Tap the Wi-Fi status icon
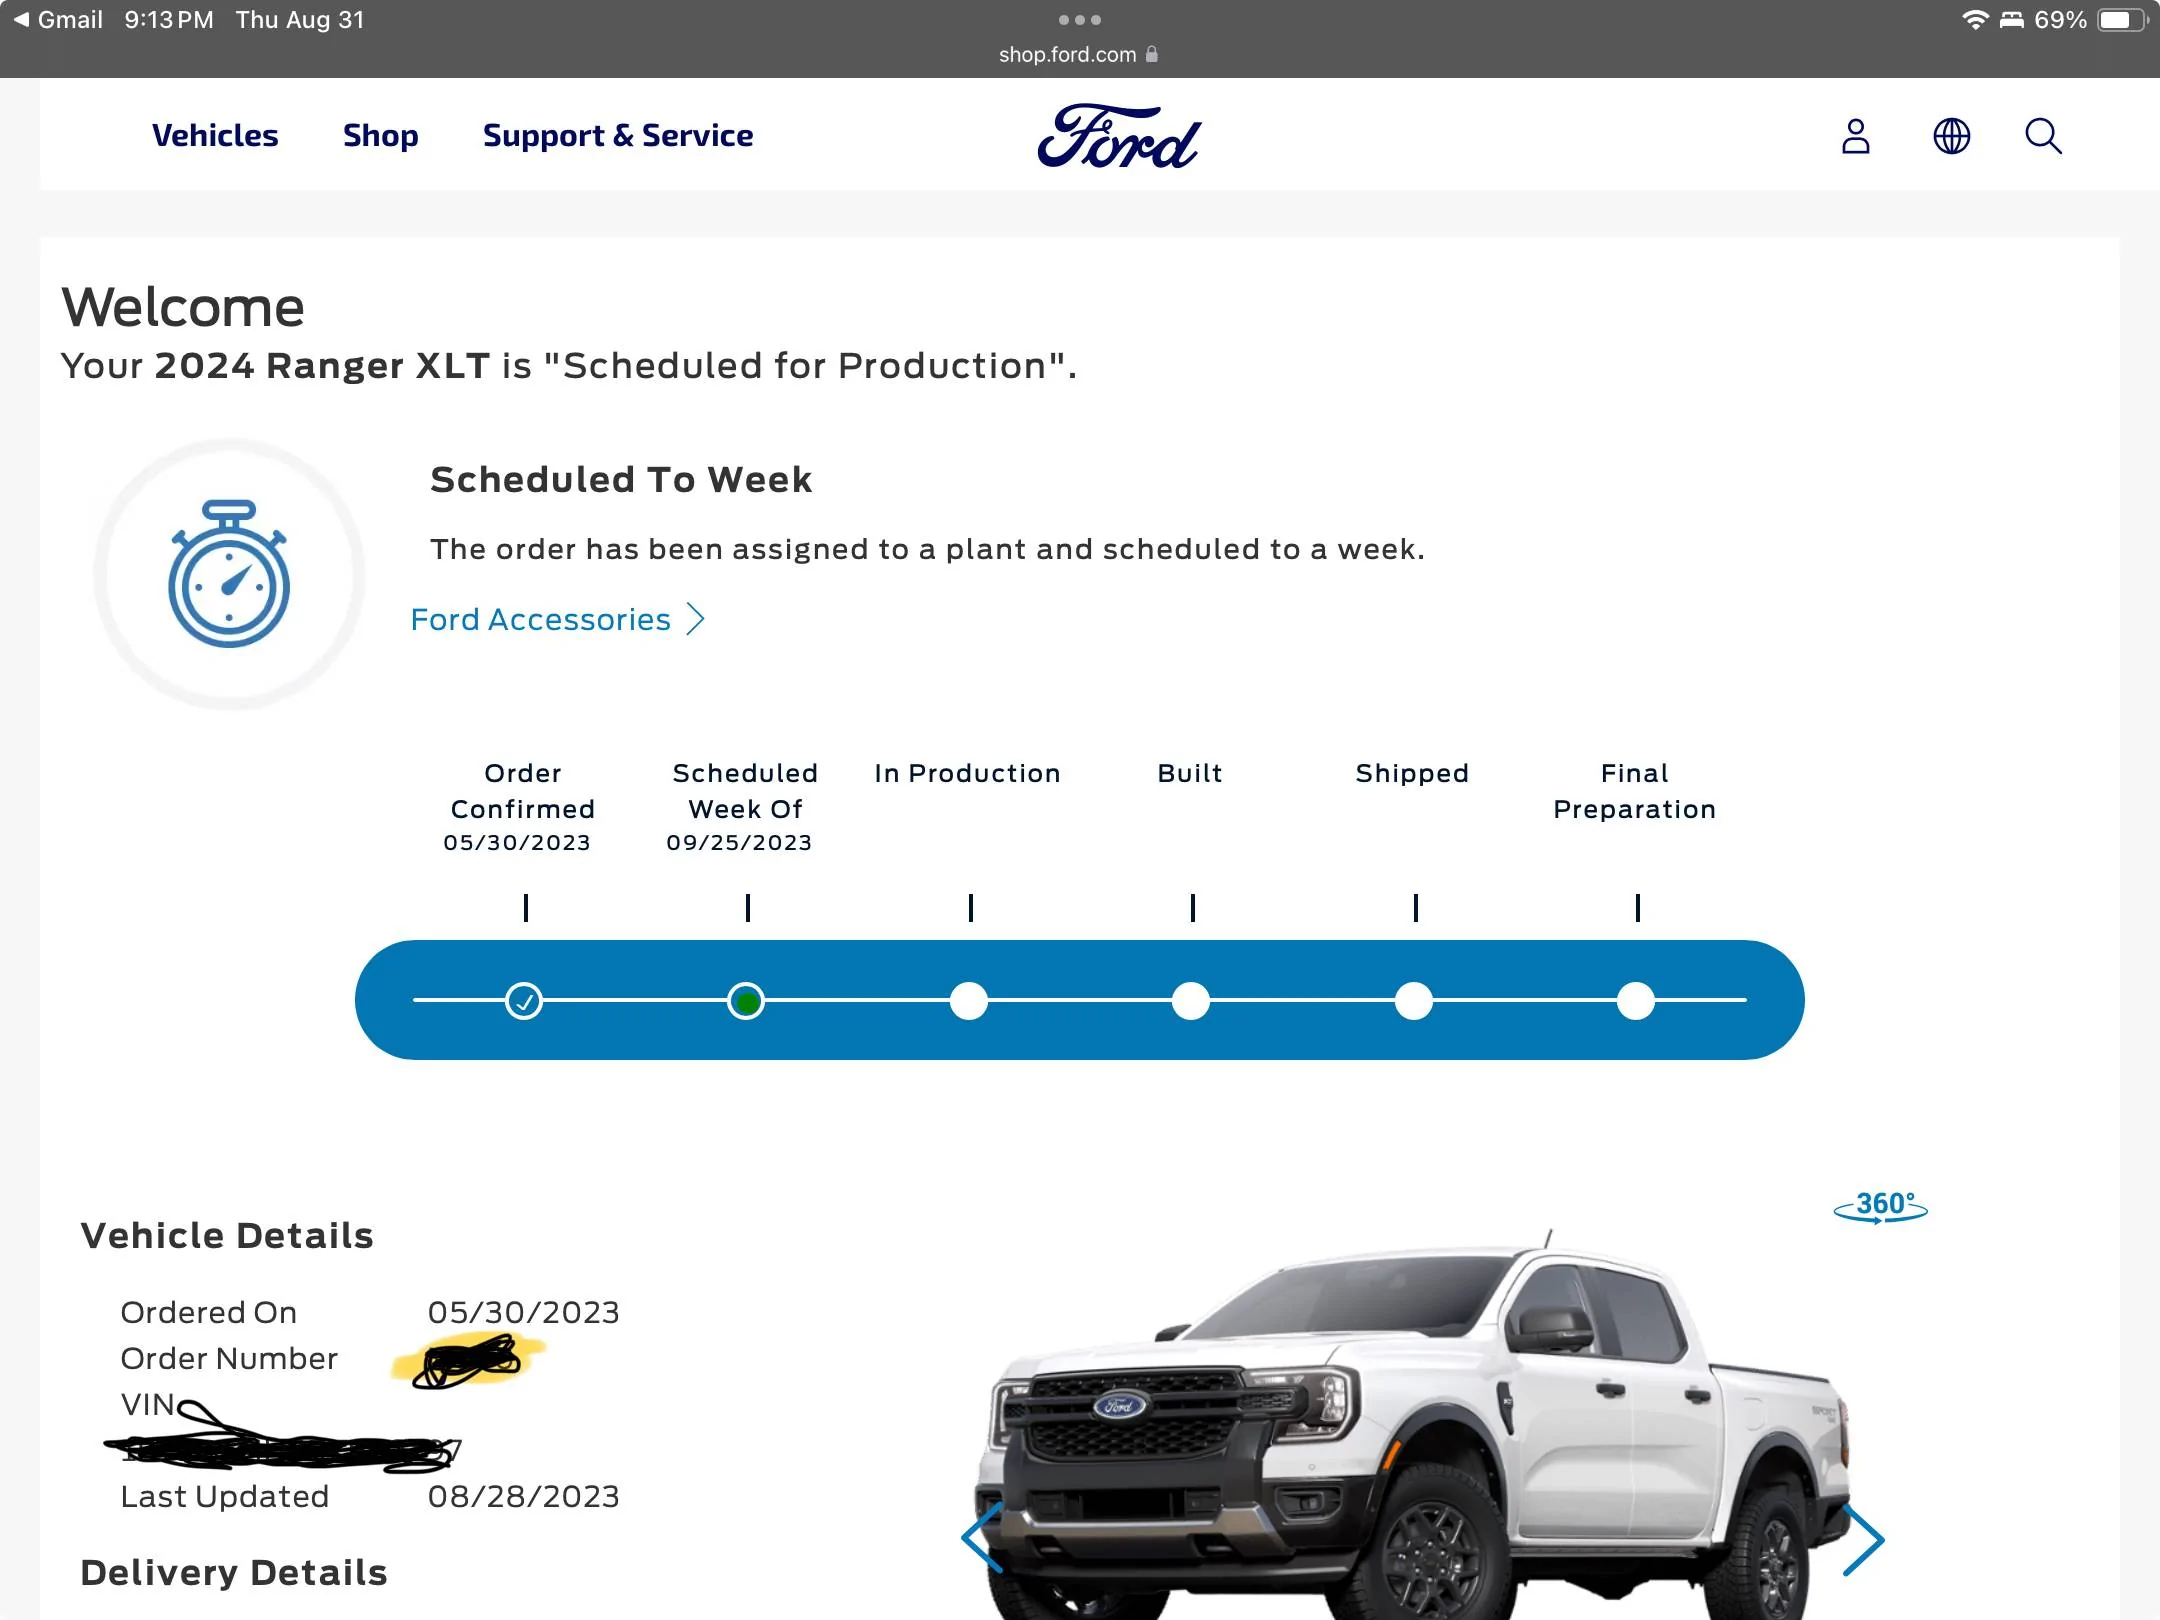 (x=1975, y=20)
